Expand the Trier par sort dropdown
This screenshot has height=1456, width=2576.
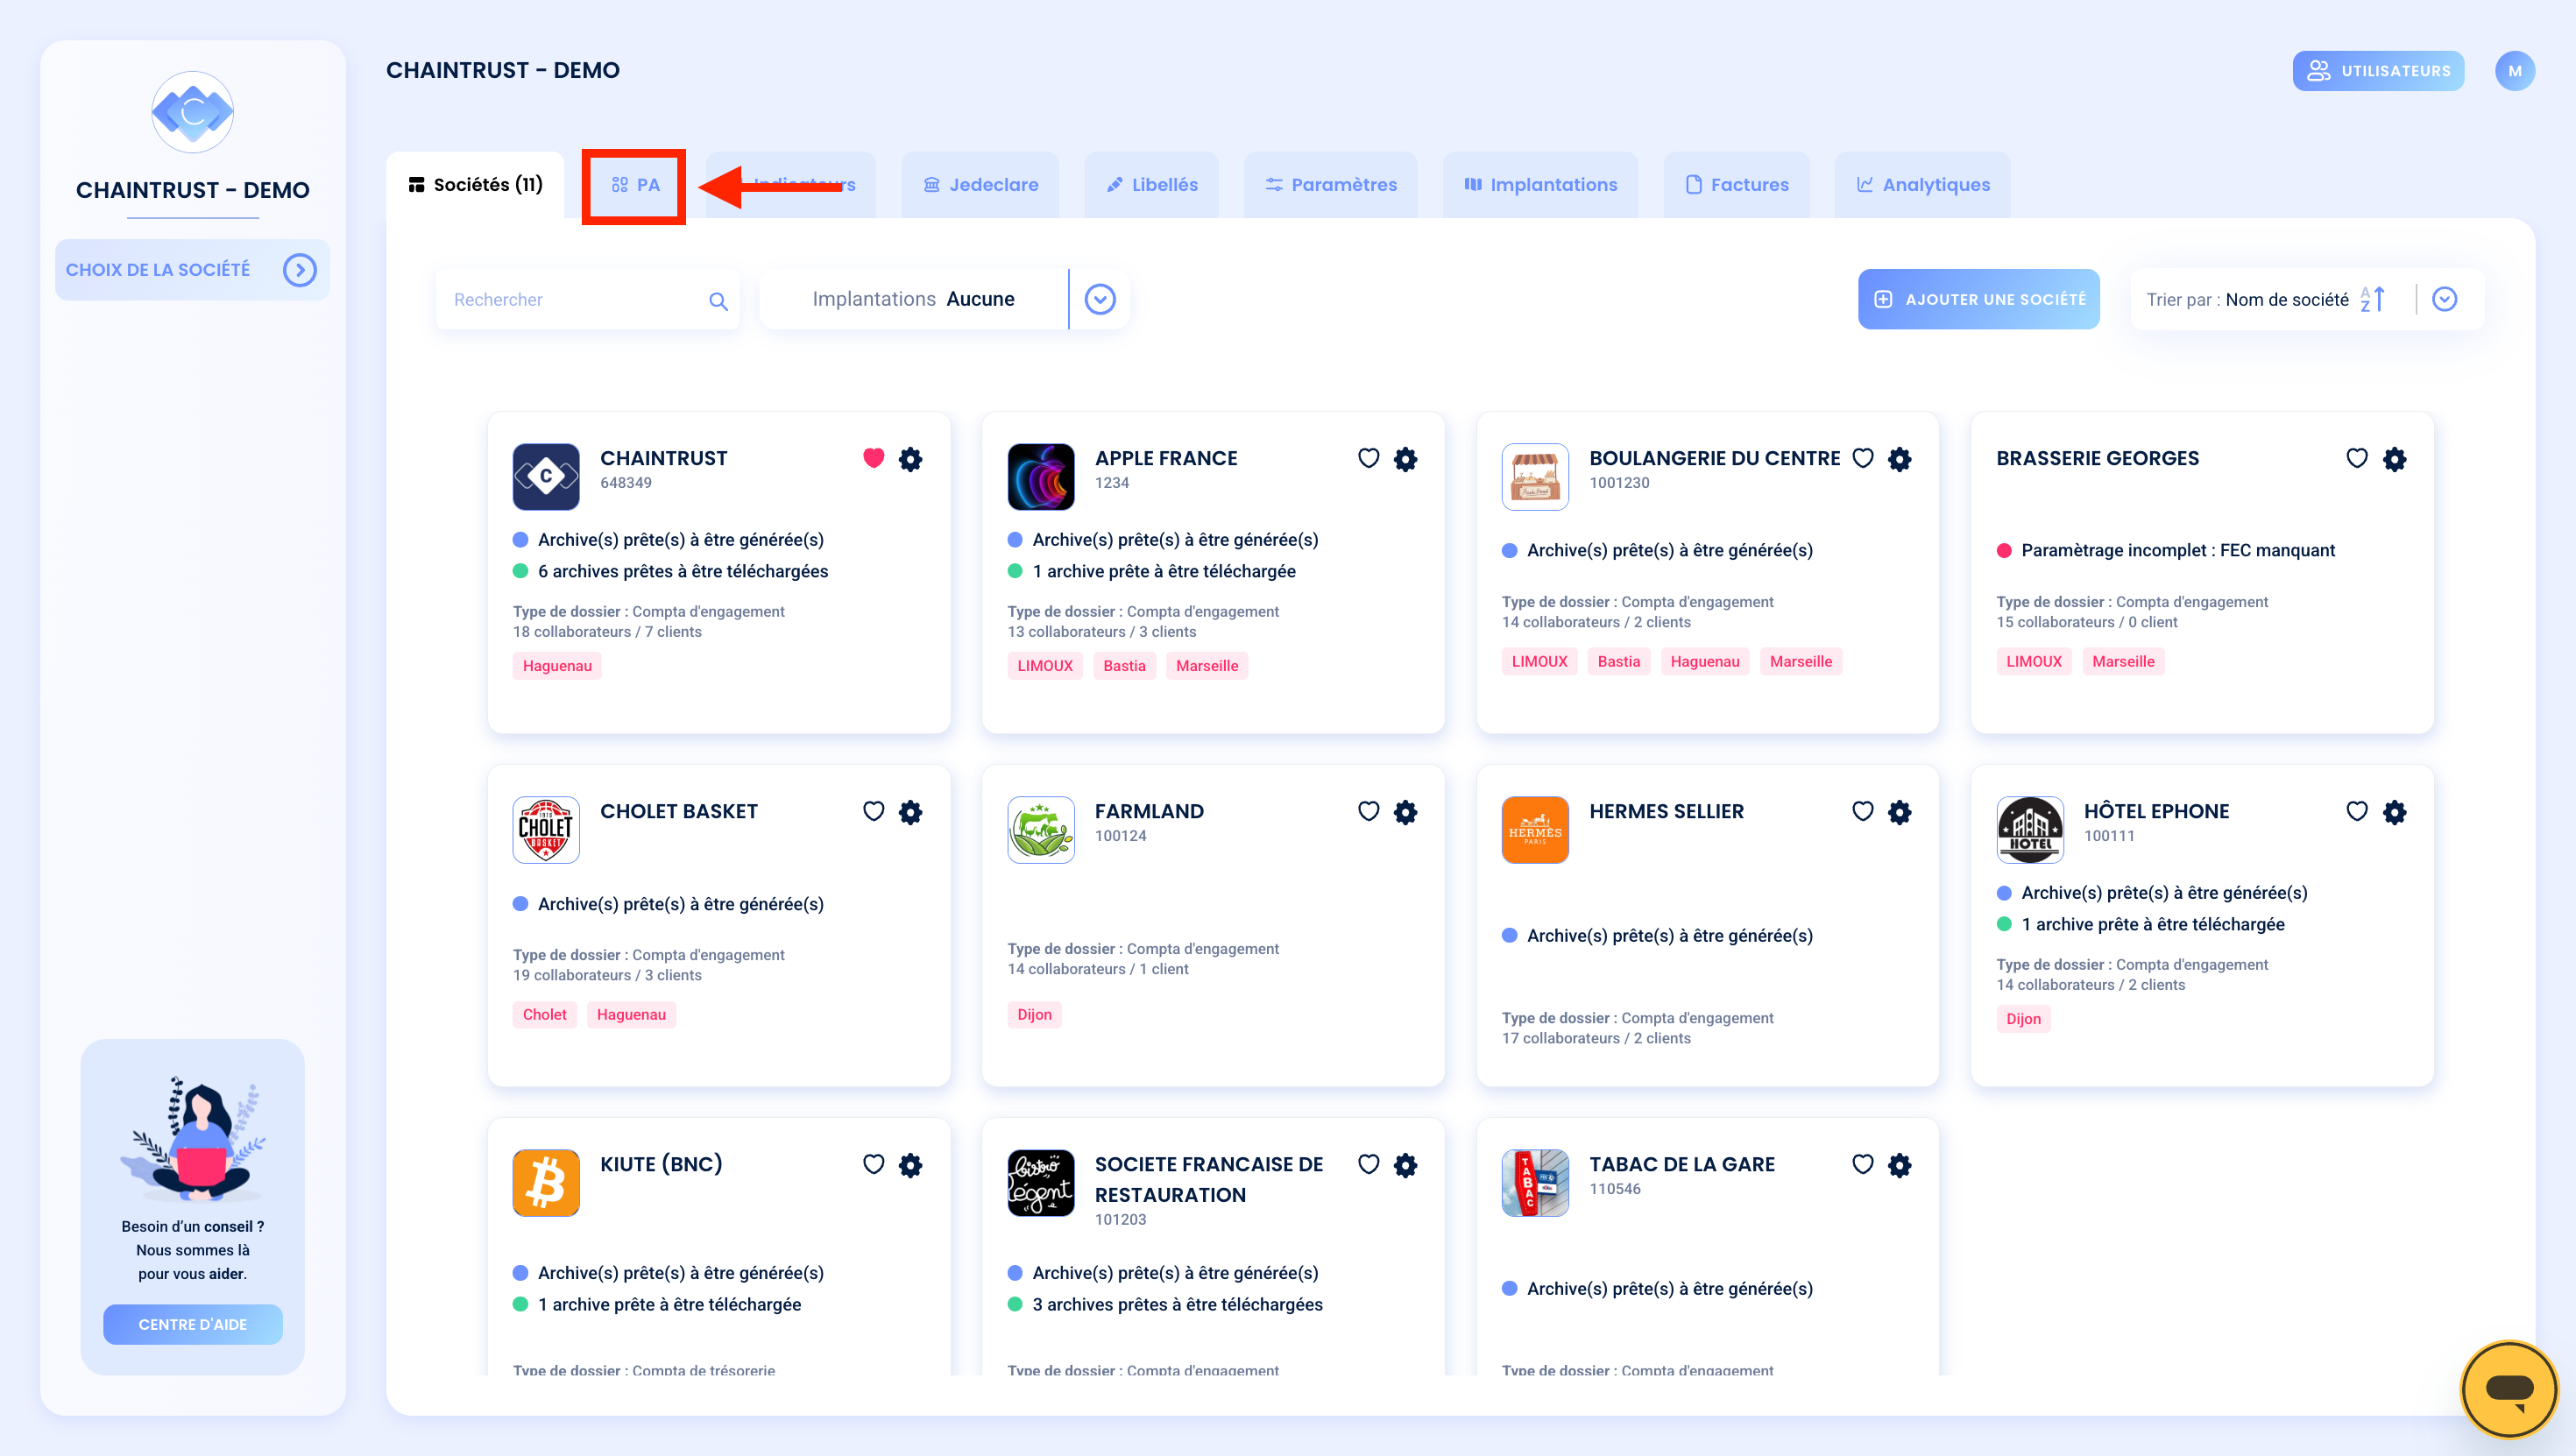(x=2444, y=299)
